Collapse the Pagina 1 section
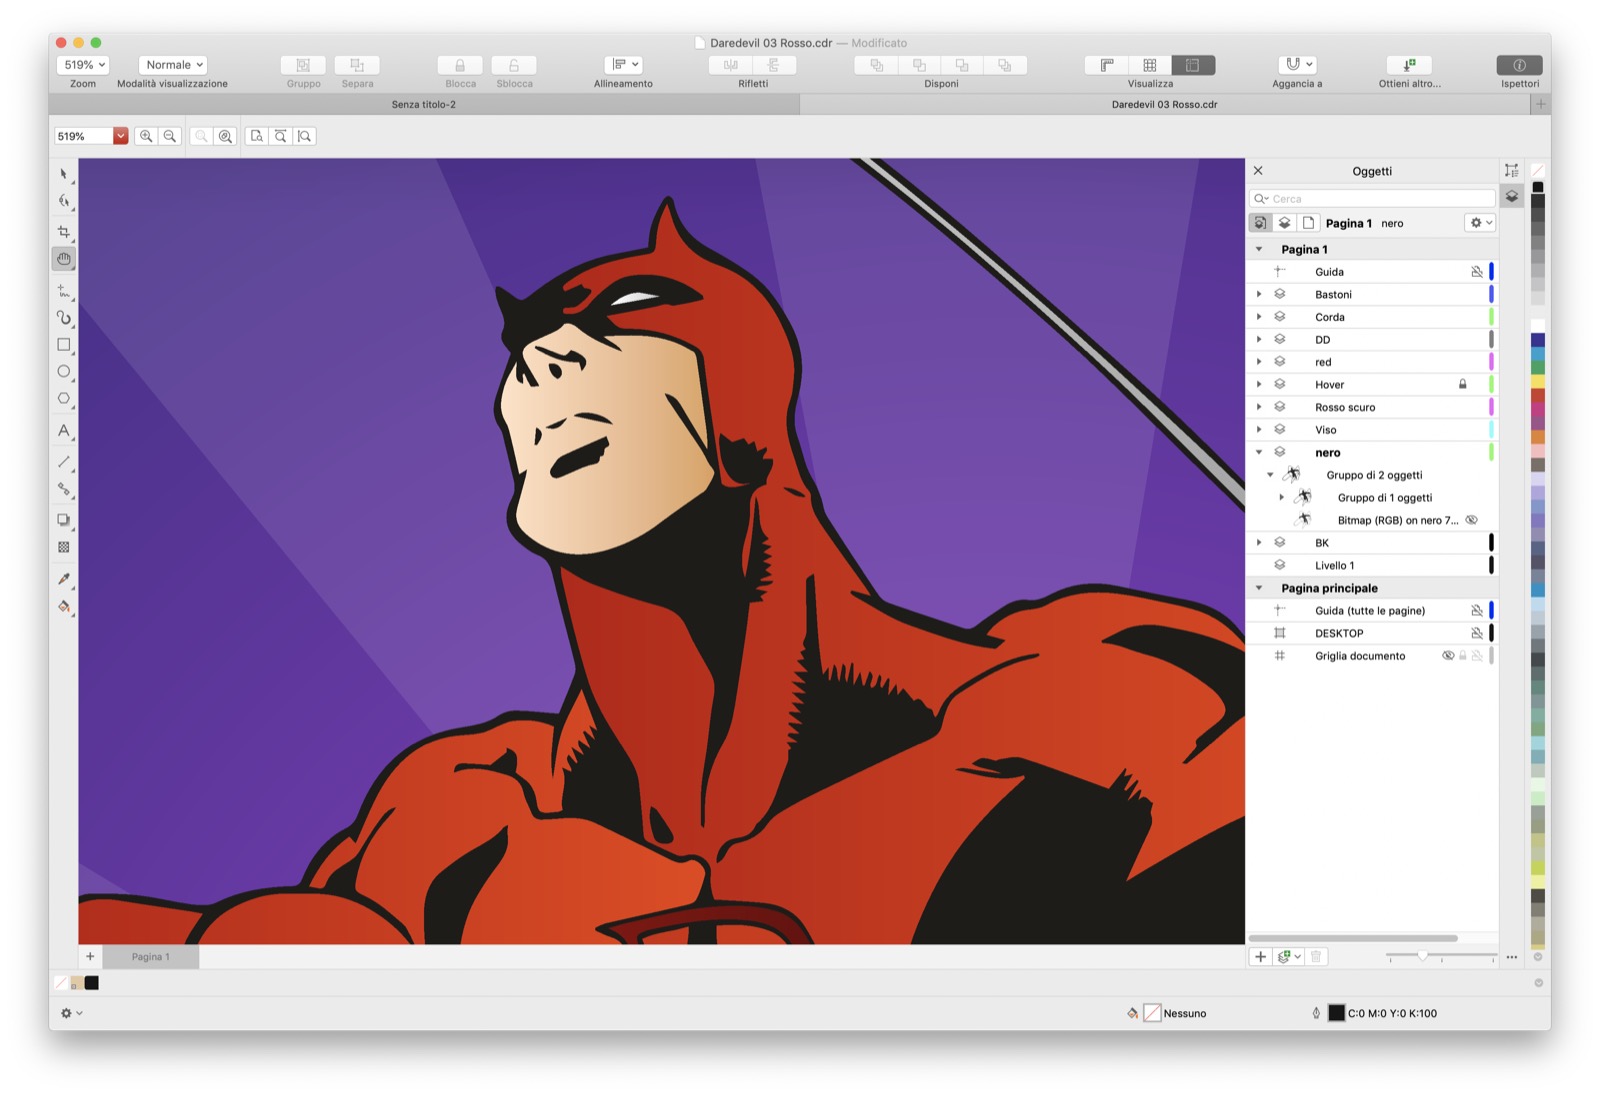This screenshot has width=1600, height=1095. [x=1259, y=249]
